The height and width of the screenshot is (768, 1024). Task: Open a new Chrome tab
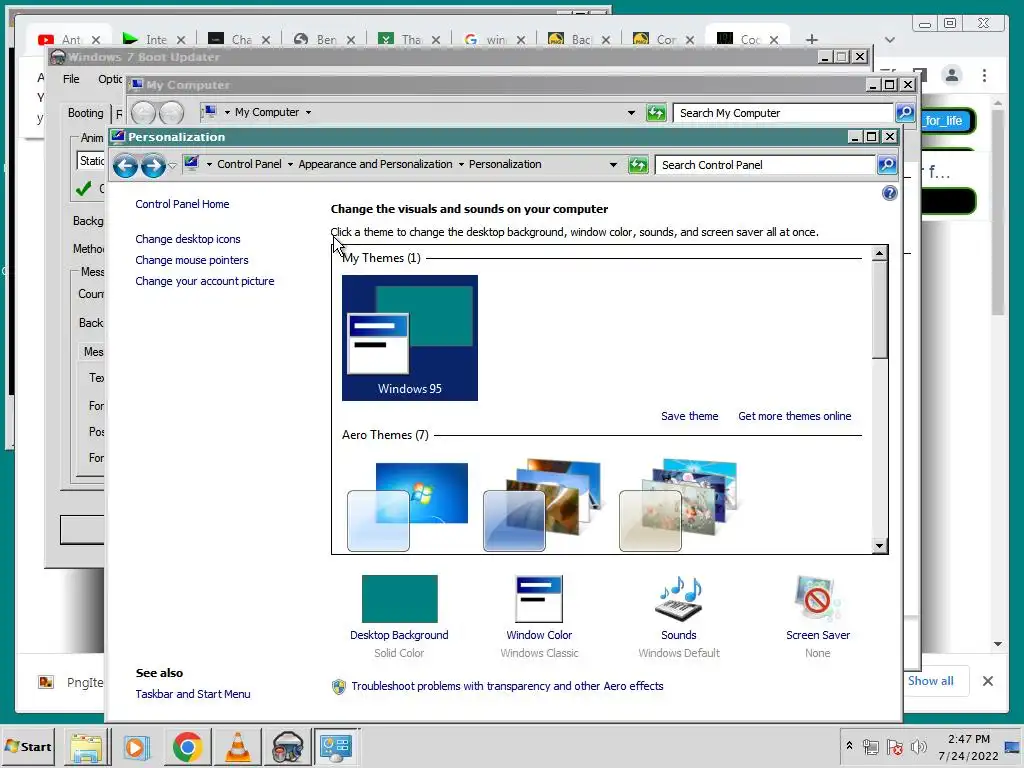(812, 40)
